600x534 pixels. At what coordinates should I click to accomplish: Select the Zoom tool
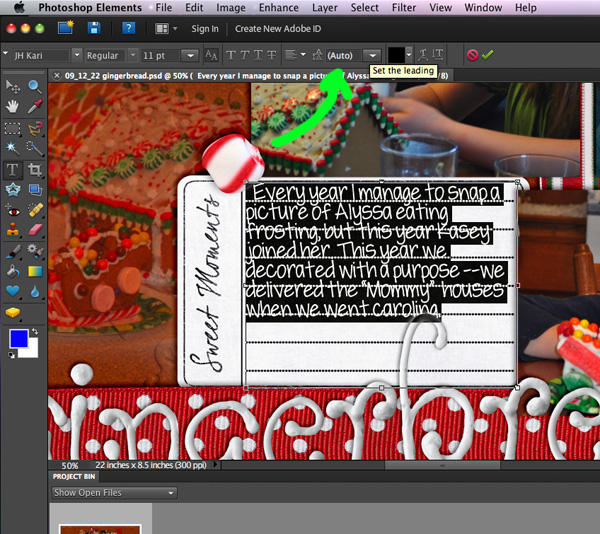[x=35, y=87]
